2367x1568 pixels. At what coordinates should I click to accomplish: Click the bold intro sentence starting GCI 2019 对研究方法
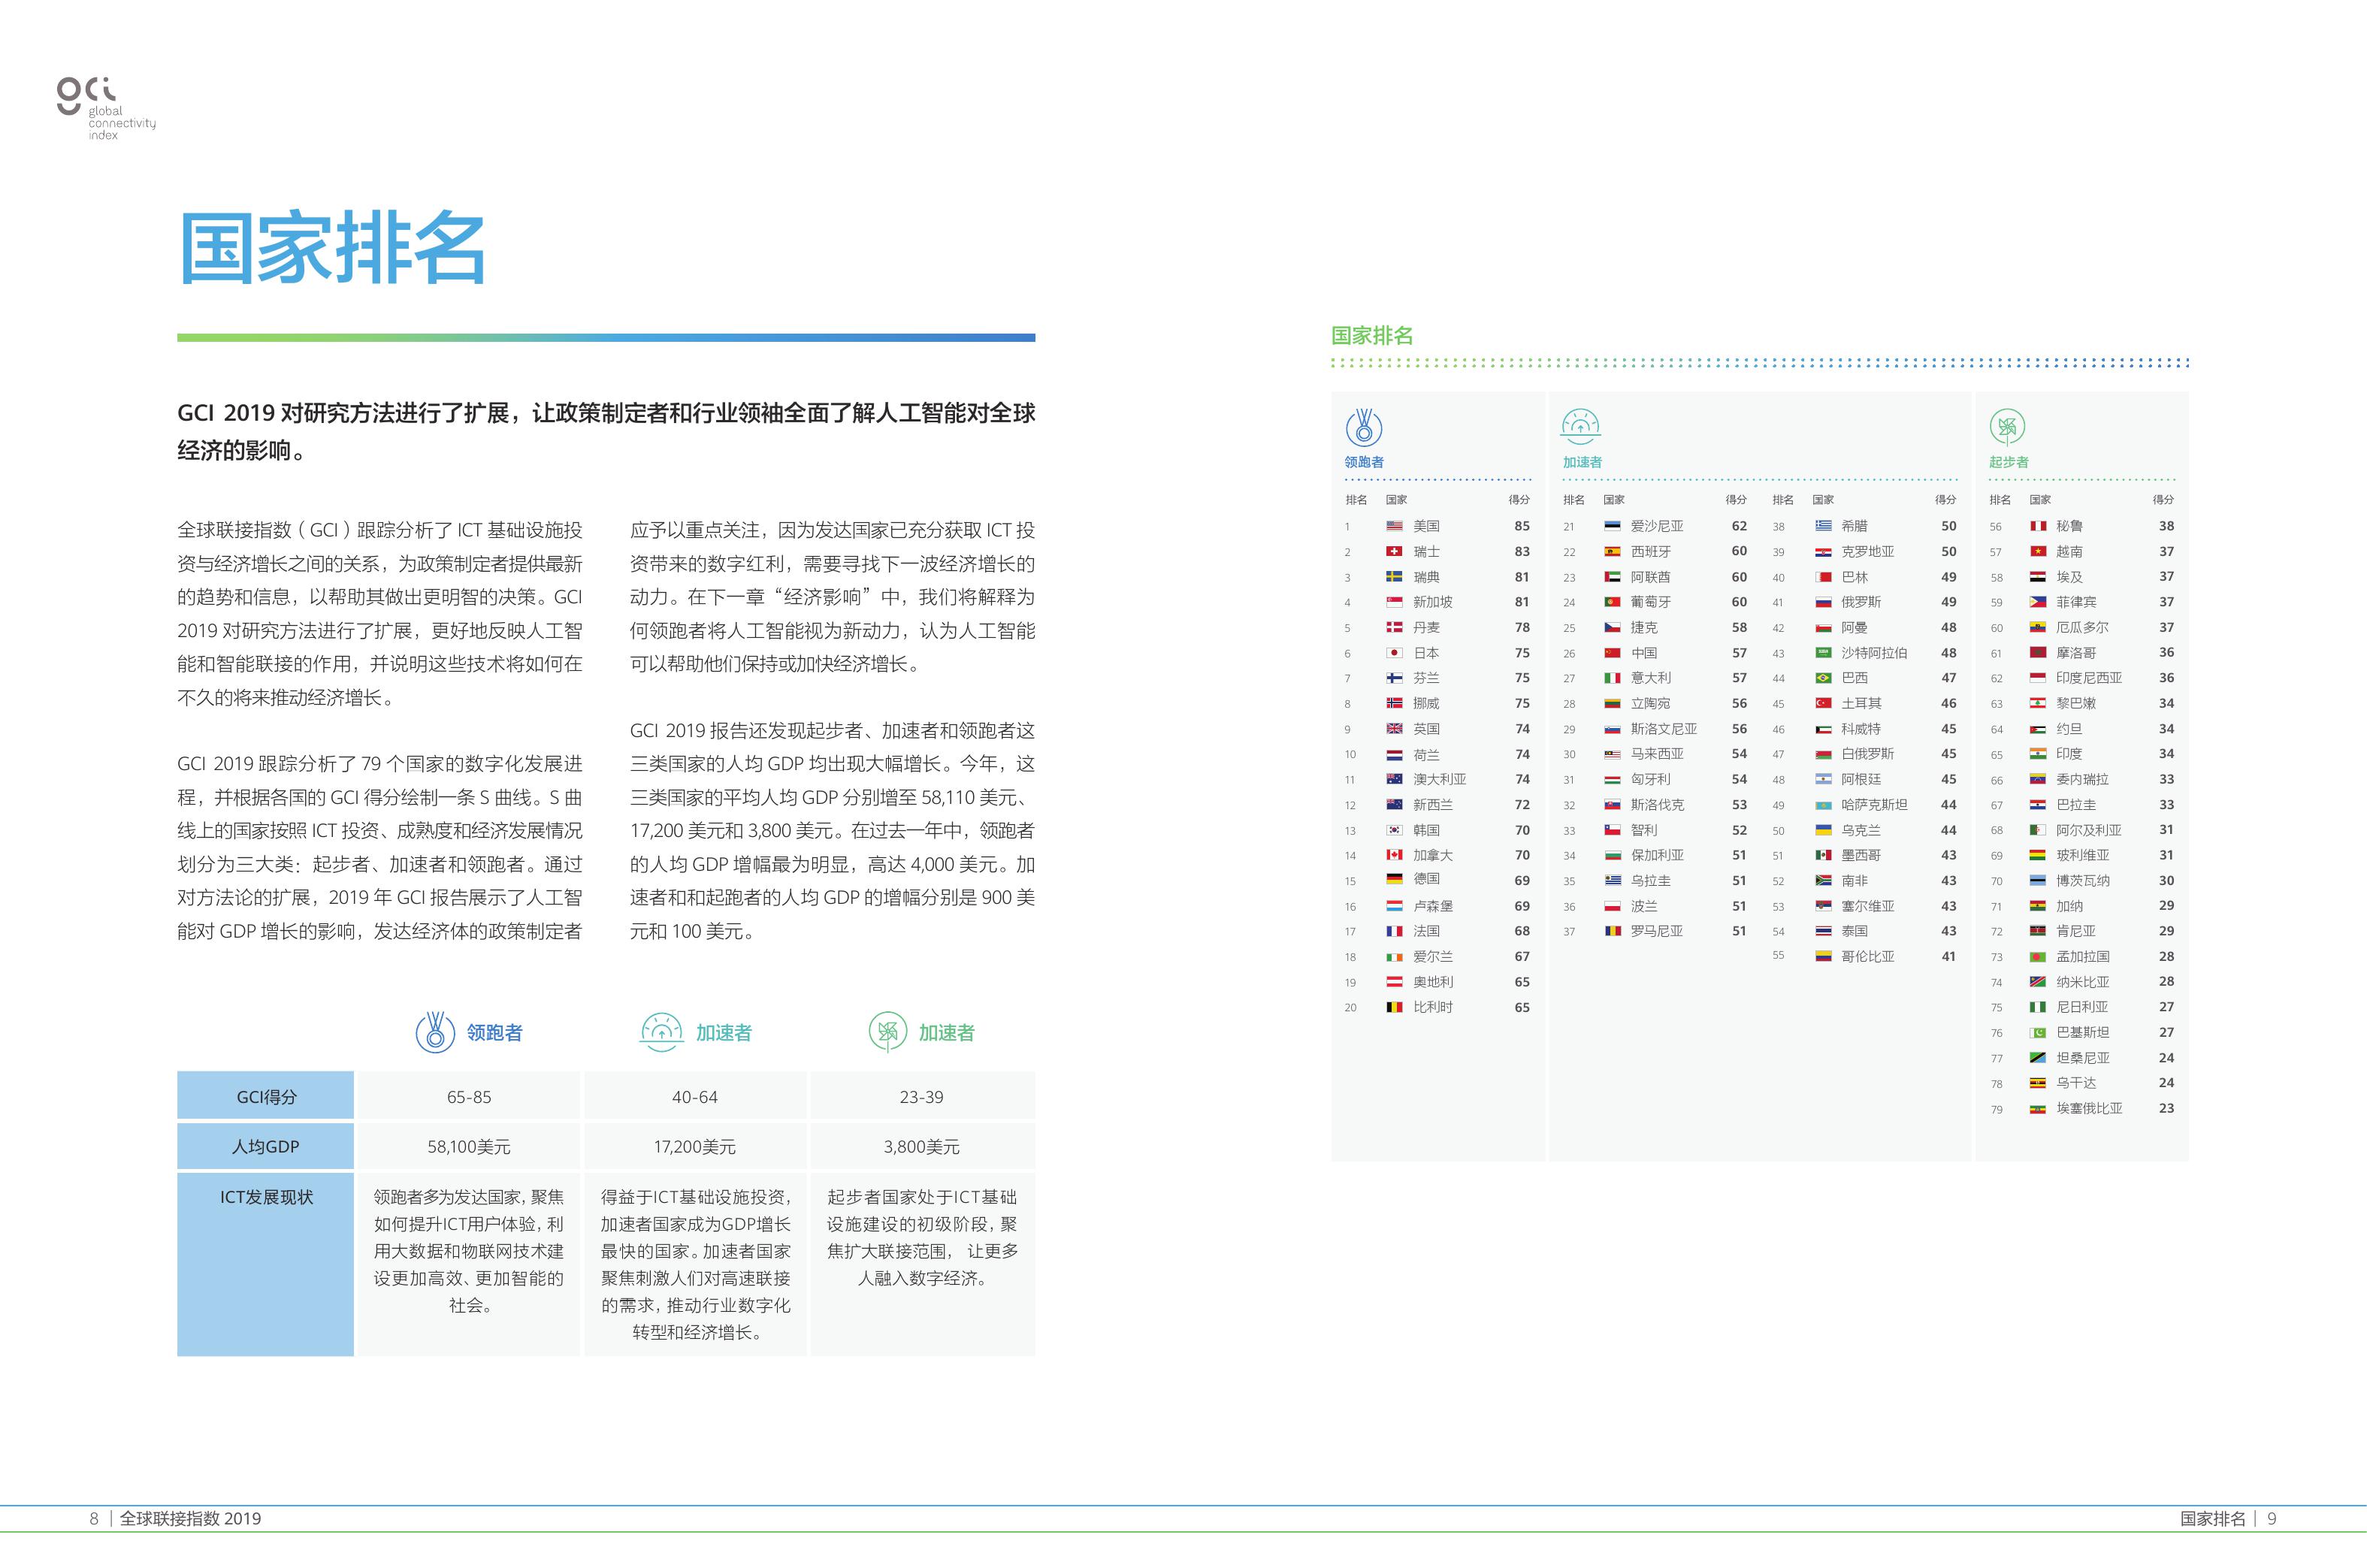coord(606,431)
